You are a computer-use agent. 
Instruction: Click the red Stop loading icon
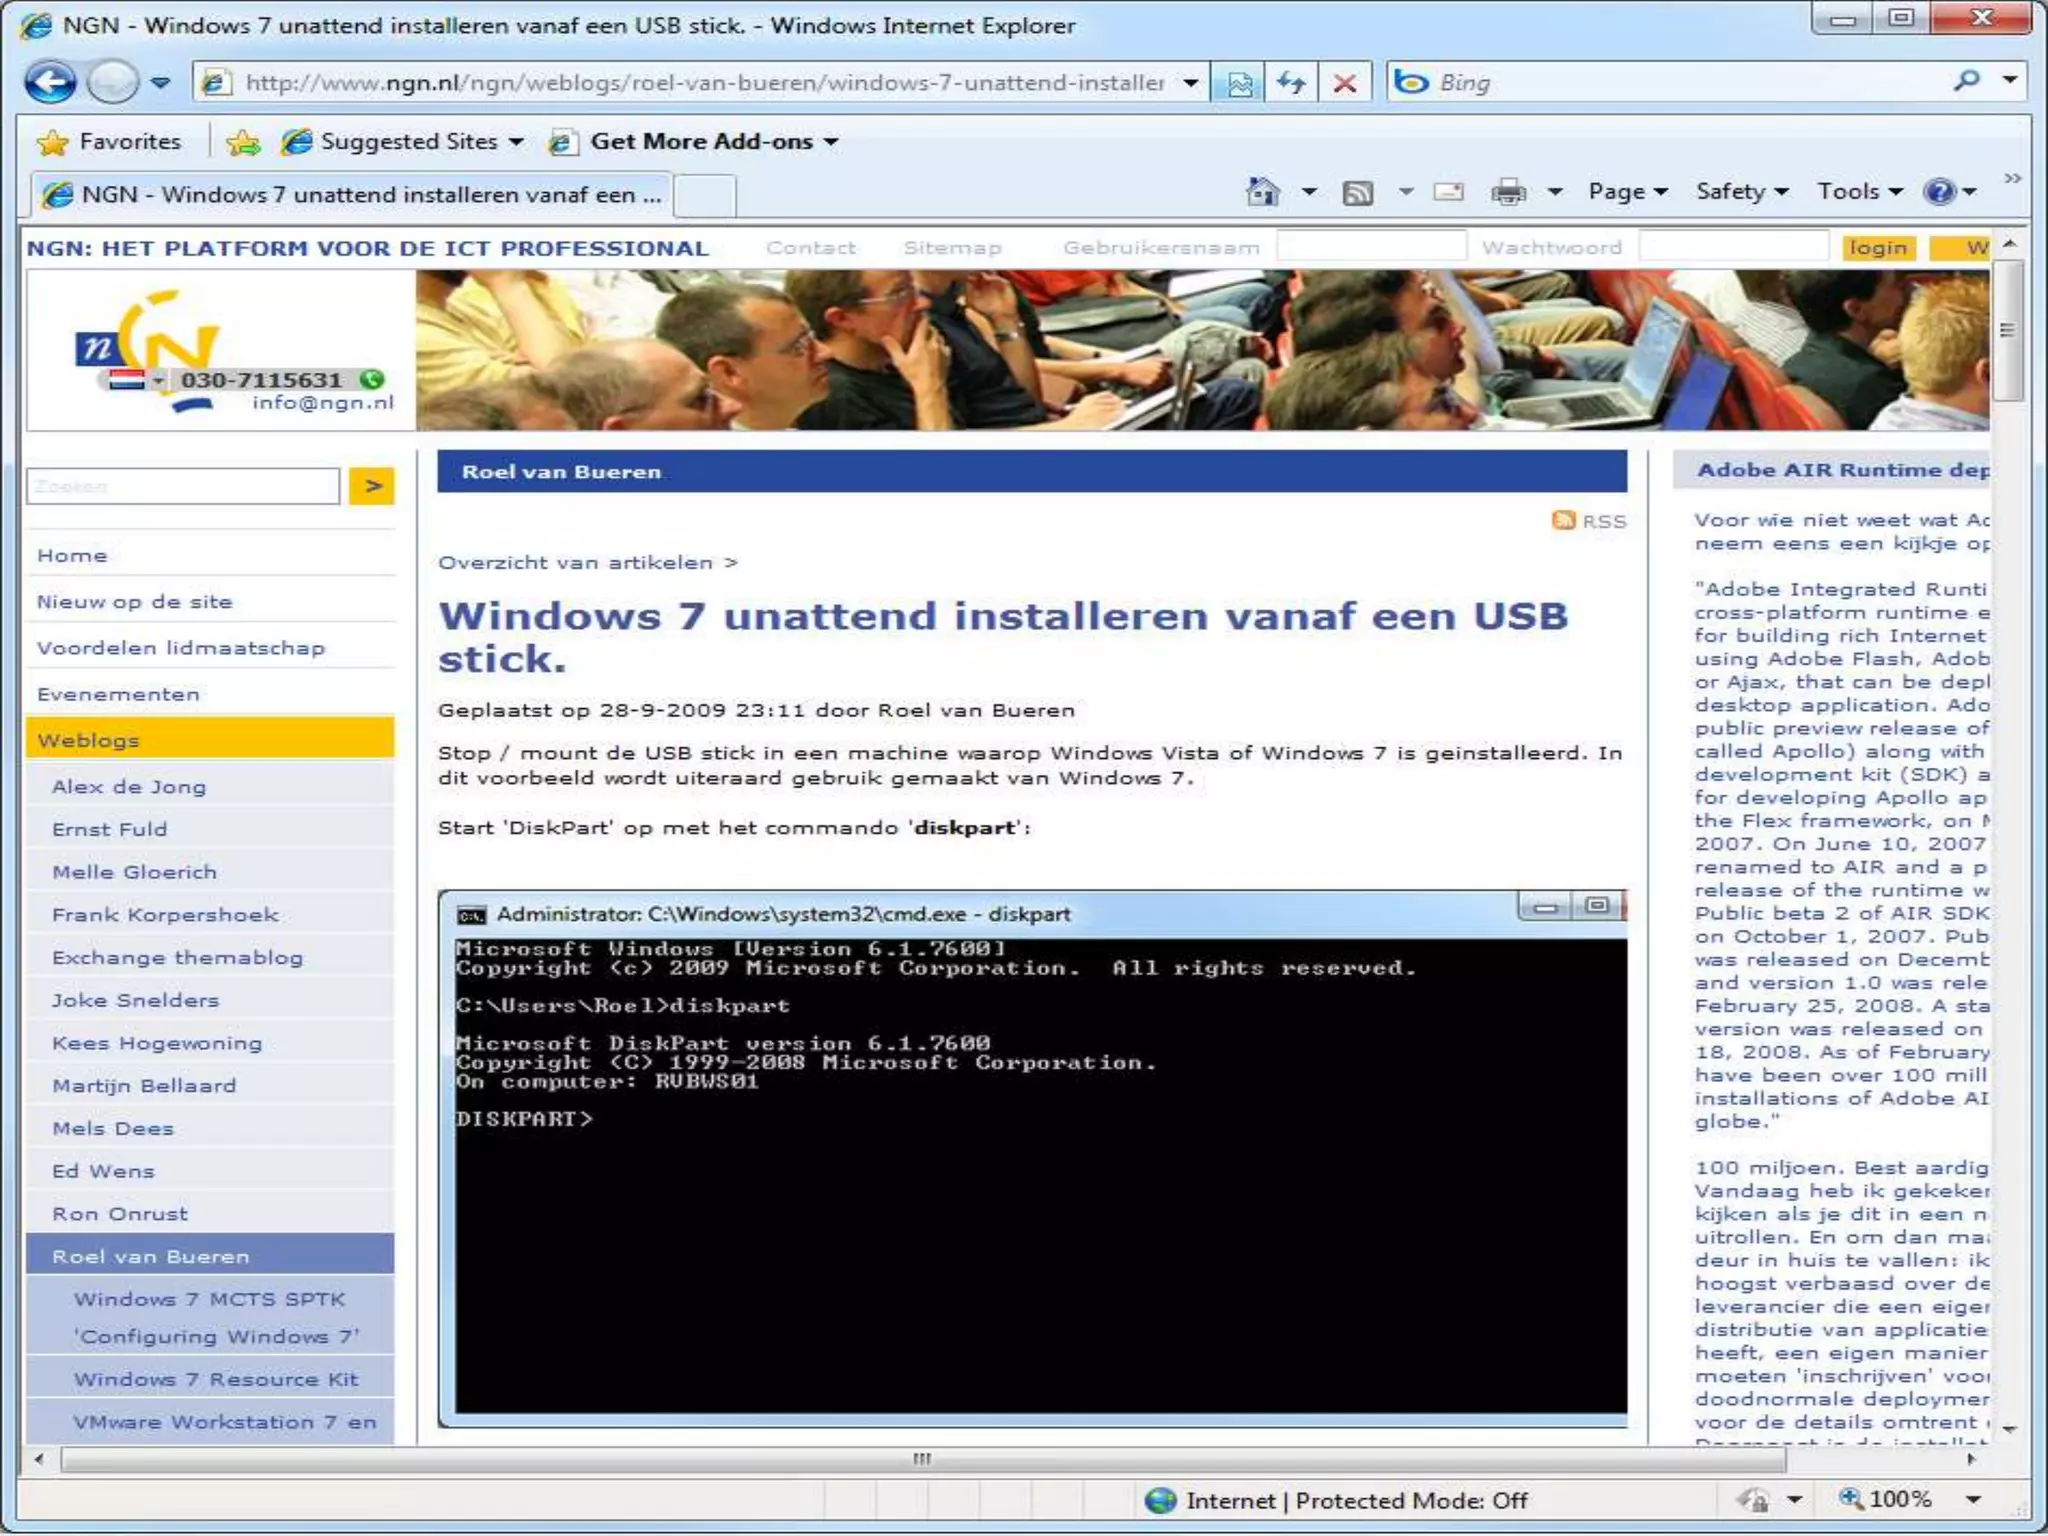1345,83
